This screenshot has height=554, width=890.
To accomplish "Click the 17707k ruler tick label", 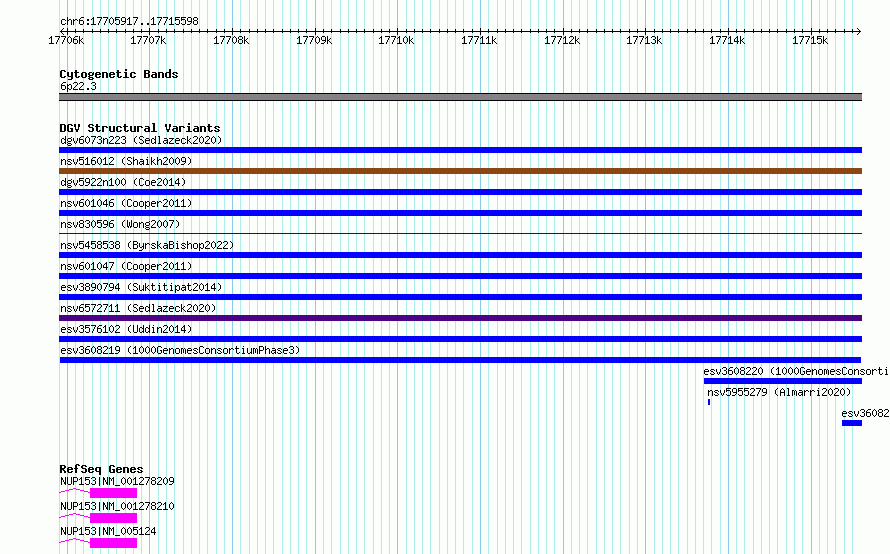I will [148, 40].
